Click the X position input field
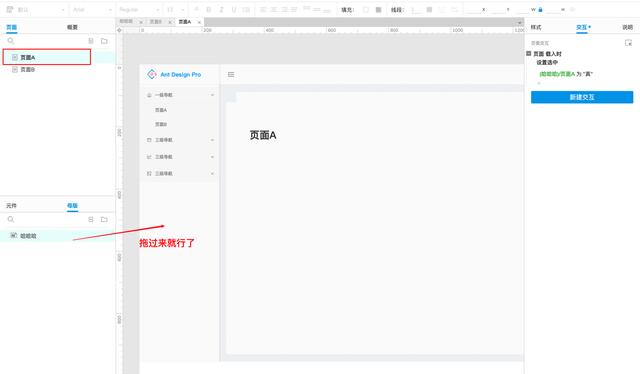This screenshot has height=374, width=640. tap(474, 9)
